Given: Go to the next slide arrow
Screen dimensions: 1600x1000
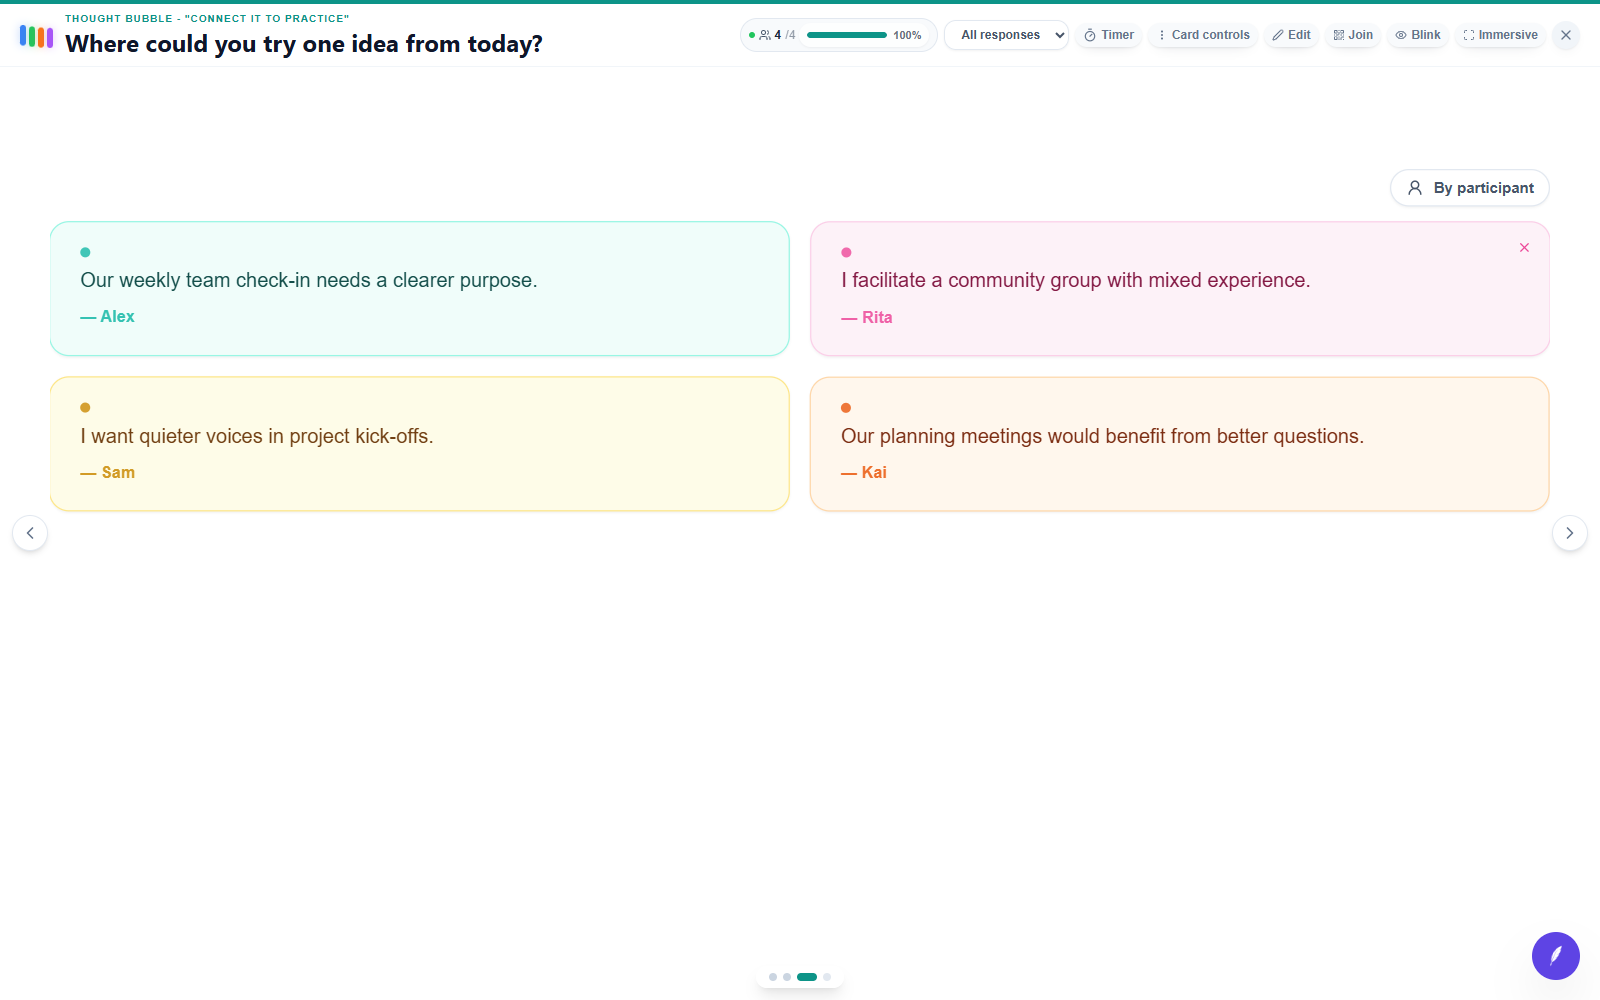Looking at the screenshot, I should click(x=1570, y=533).
